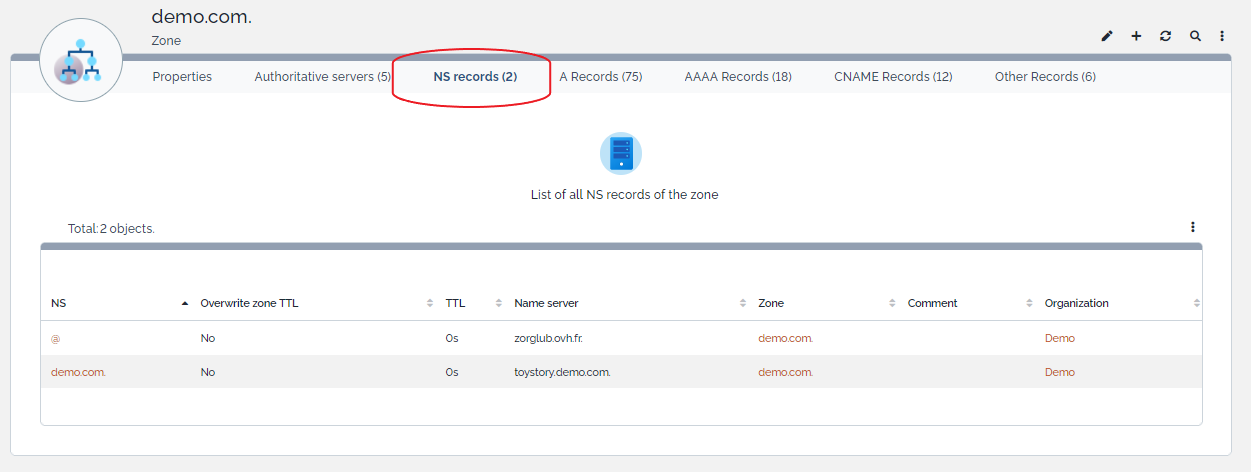Open the Authoritative servers (5) tab
The width and height of the screenshot is (1251, 472).
pos(322,77)
